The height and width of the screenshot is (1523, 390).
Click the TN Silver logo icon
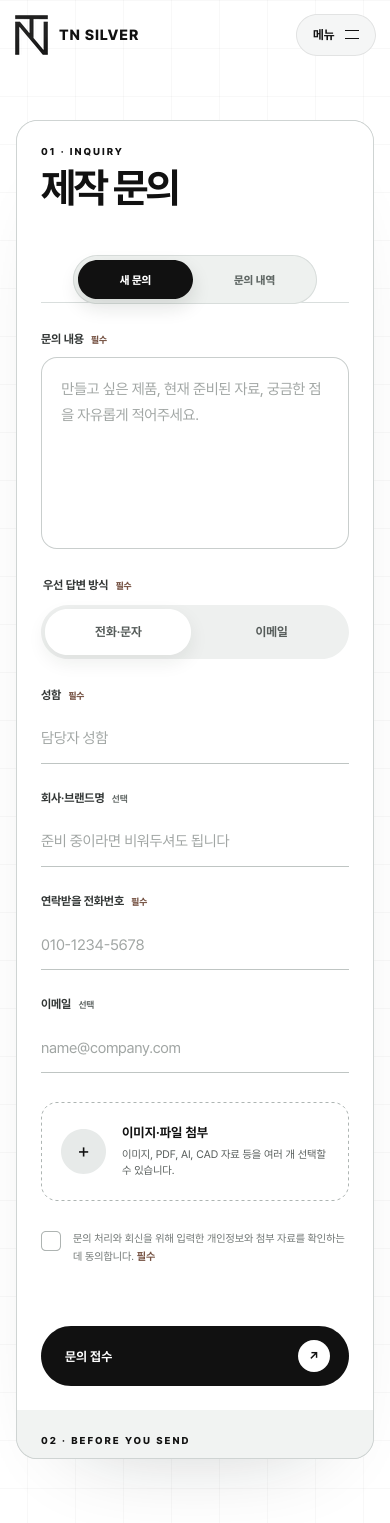(31, 35)
